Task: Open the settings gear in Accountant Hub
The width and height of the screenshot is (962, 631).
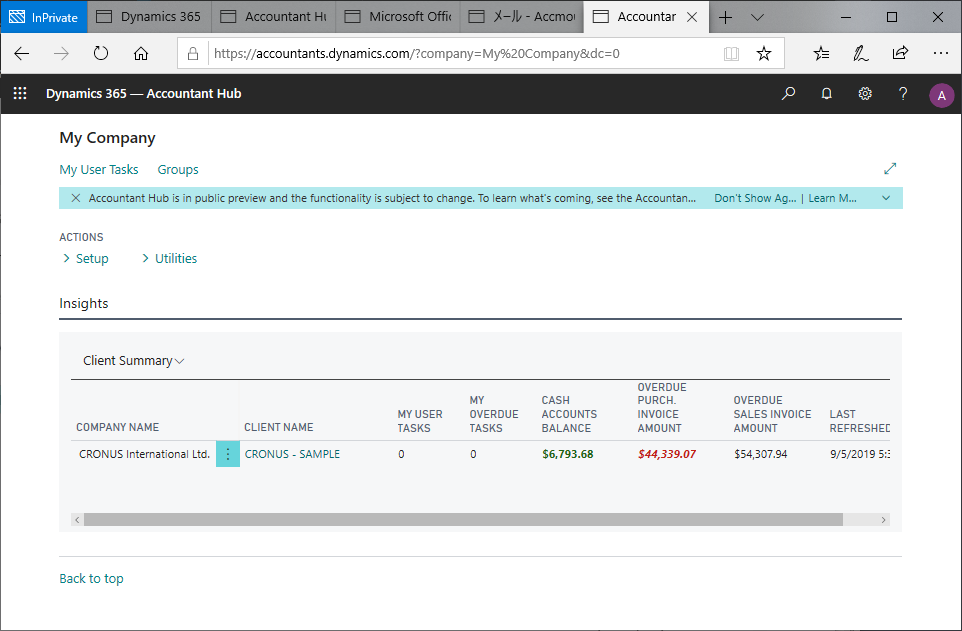Action: click(864, 93)
